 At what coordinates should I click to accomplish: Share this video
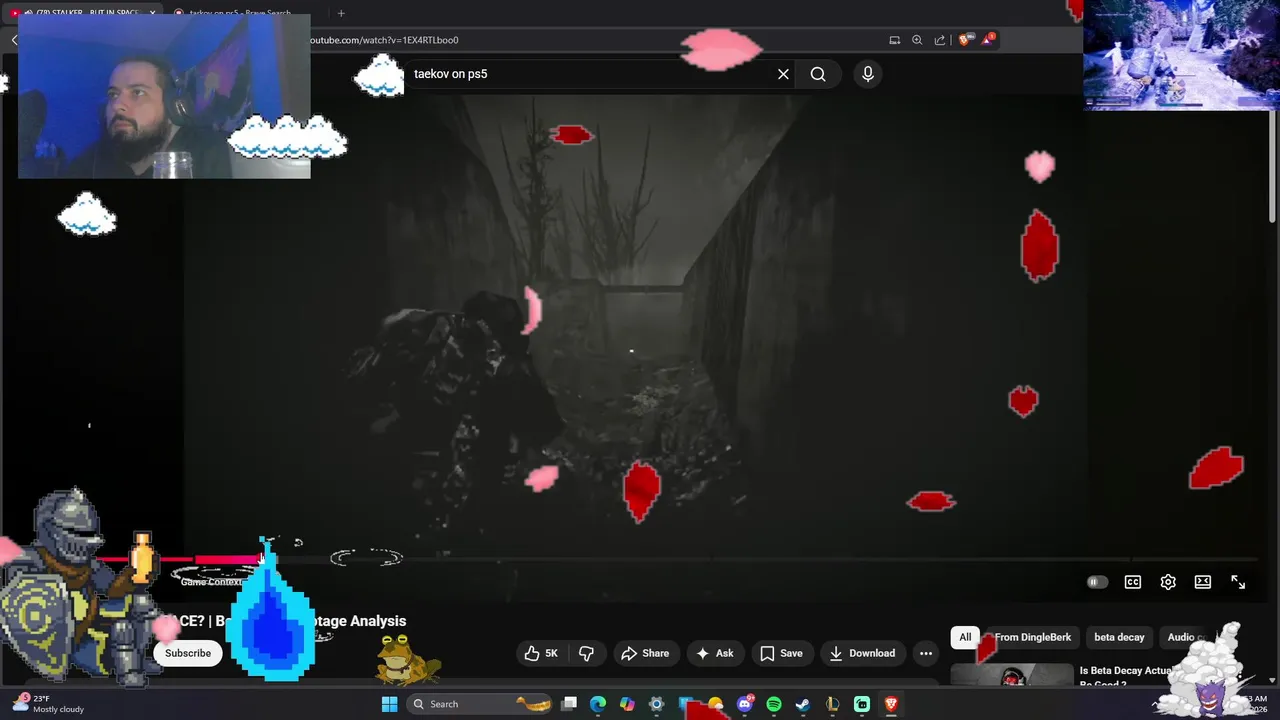point(645,653)
